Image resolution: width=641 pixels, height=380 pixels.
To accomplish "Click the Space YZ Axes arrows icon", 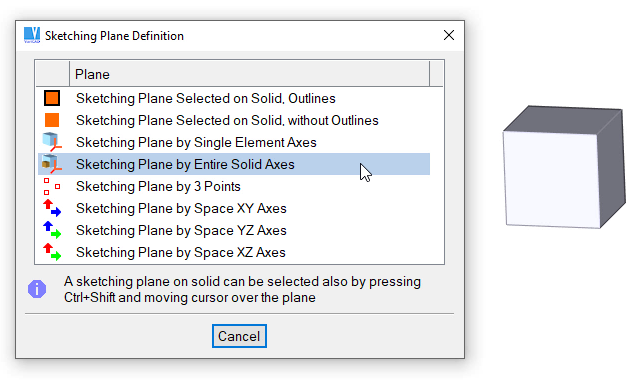I will coord(52,230).
